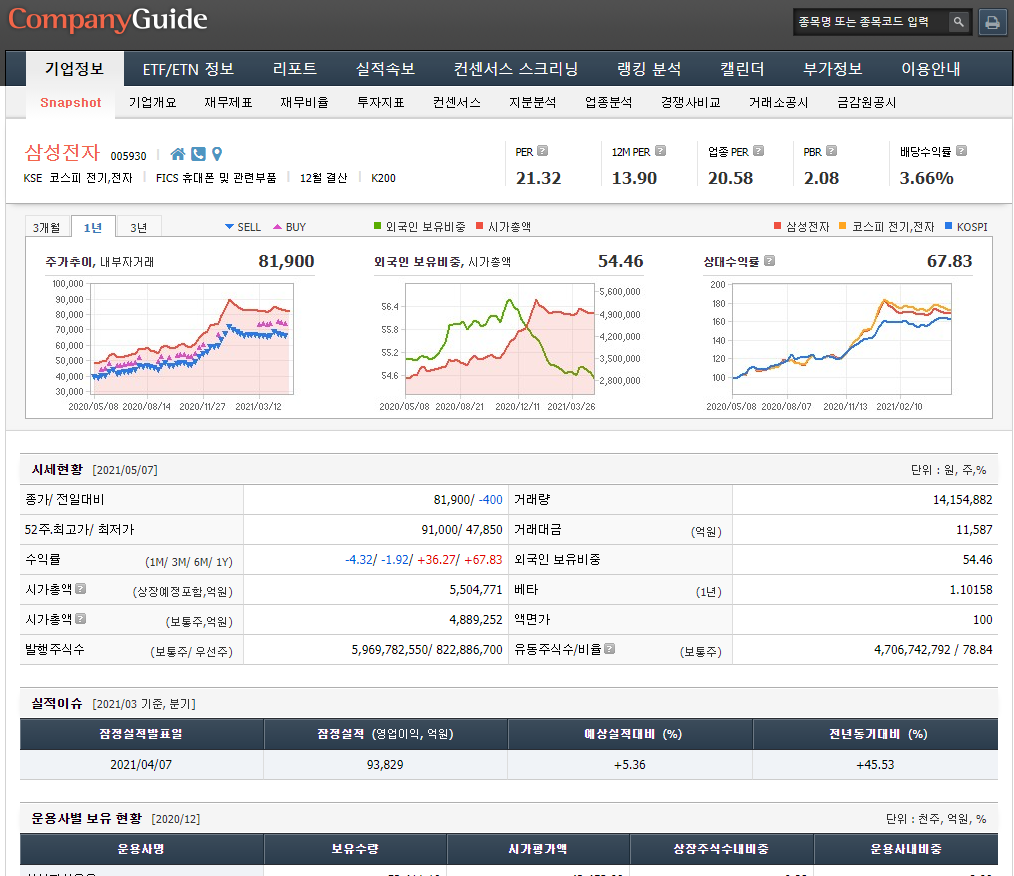
Task: Click the 주가추이 price chart
Action: [x=192, y=339]
